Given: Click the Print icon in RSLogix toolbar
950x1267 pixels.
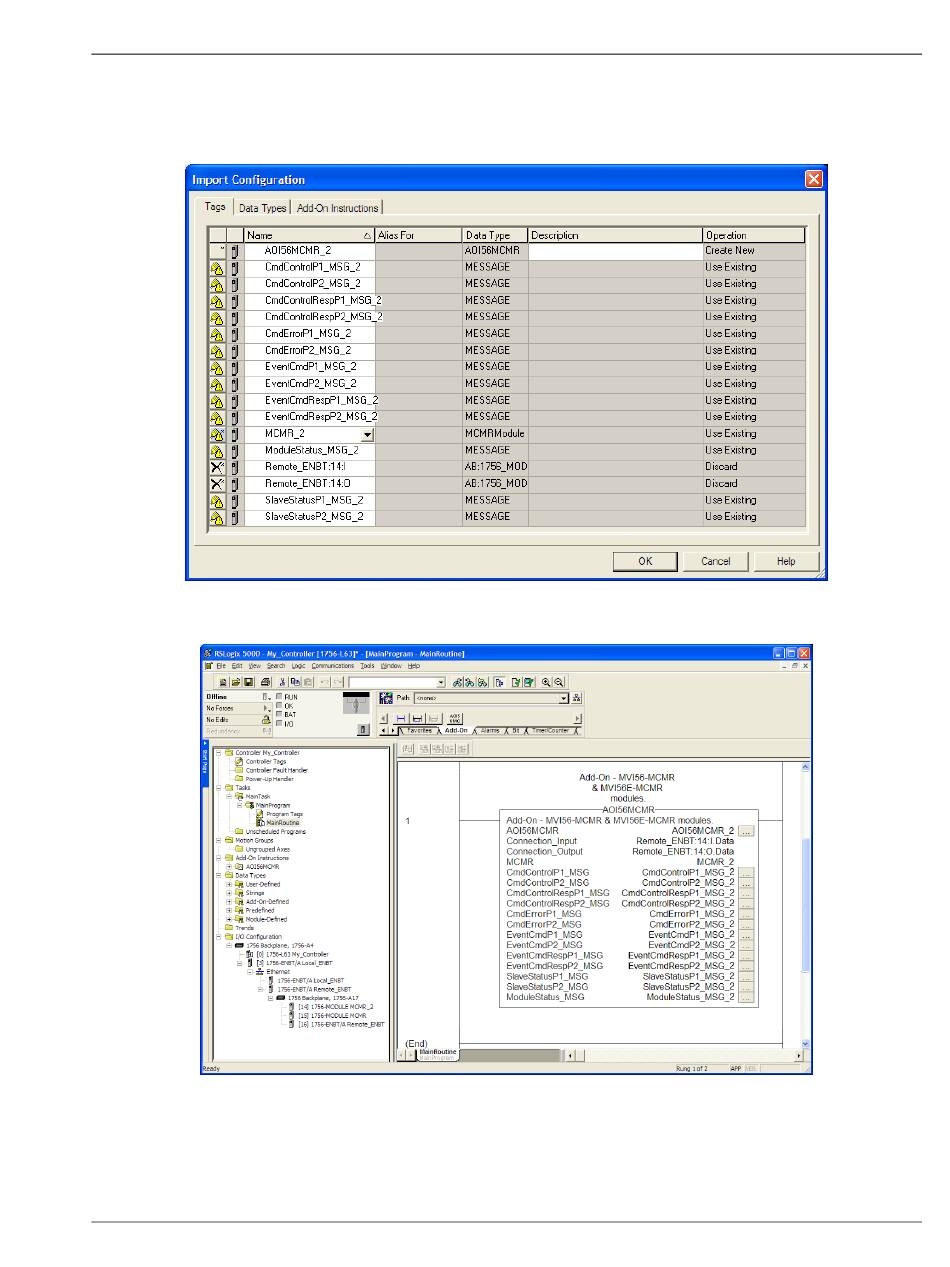Looking at the screenshot, I should [x=265, y=682].
